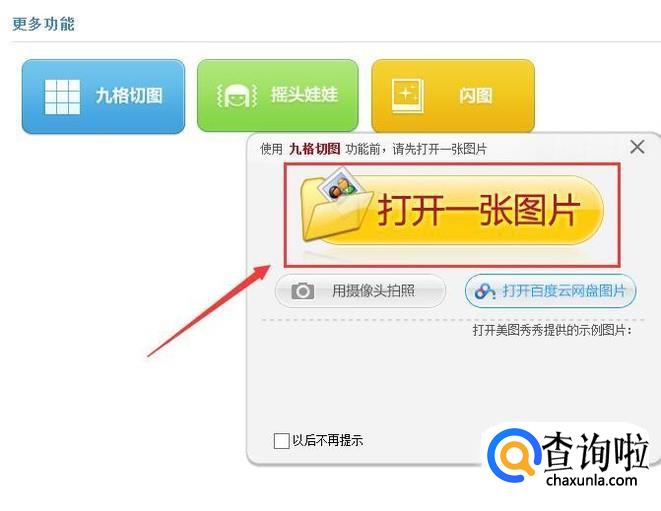
Task: Click the bobble-head face icon
Action: point(236,95)
